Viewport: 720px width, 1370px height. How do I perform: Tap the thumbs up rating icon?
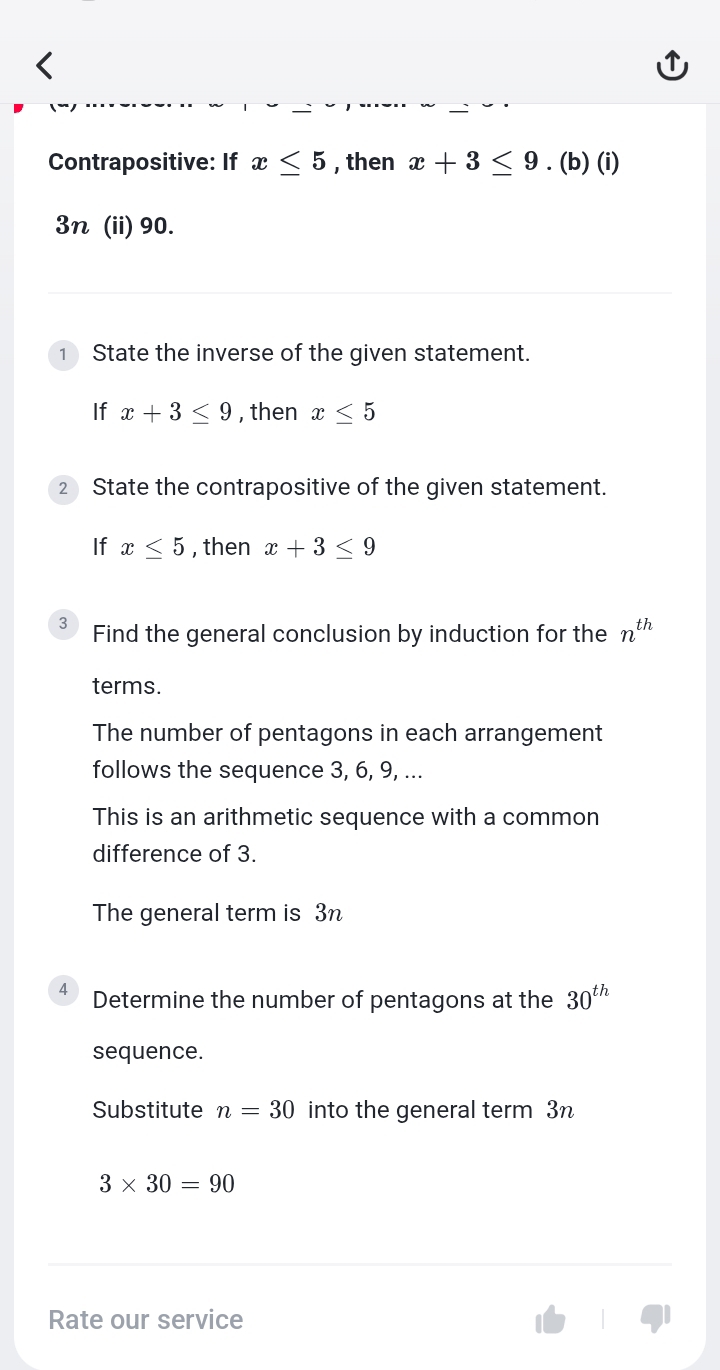[x=550, y=1320]
